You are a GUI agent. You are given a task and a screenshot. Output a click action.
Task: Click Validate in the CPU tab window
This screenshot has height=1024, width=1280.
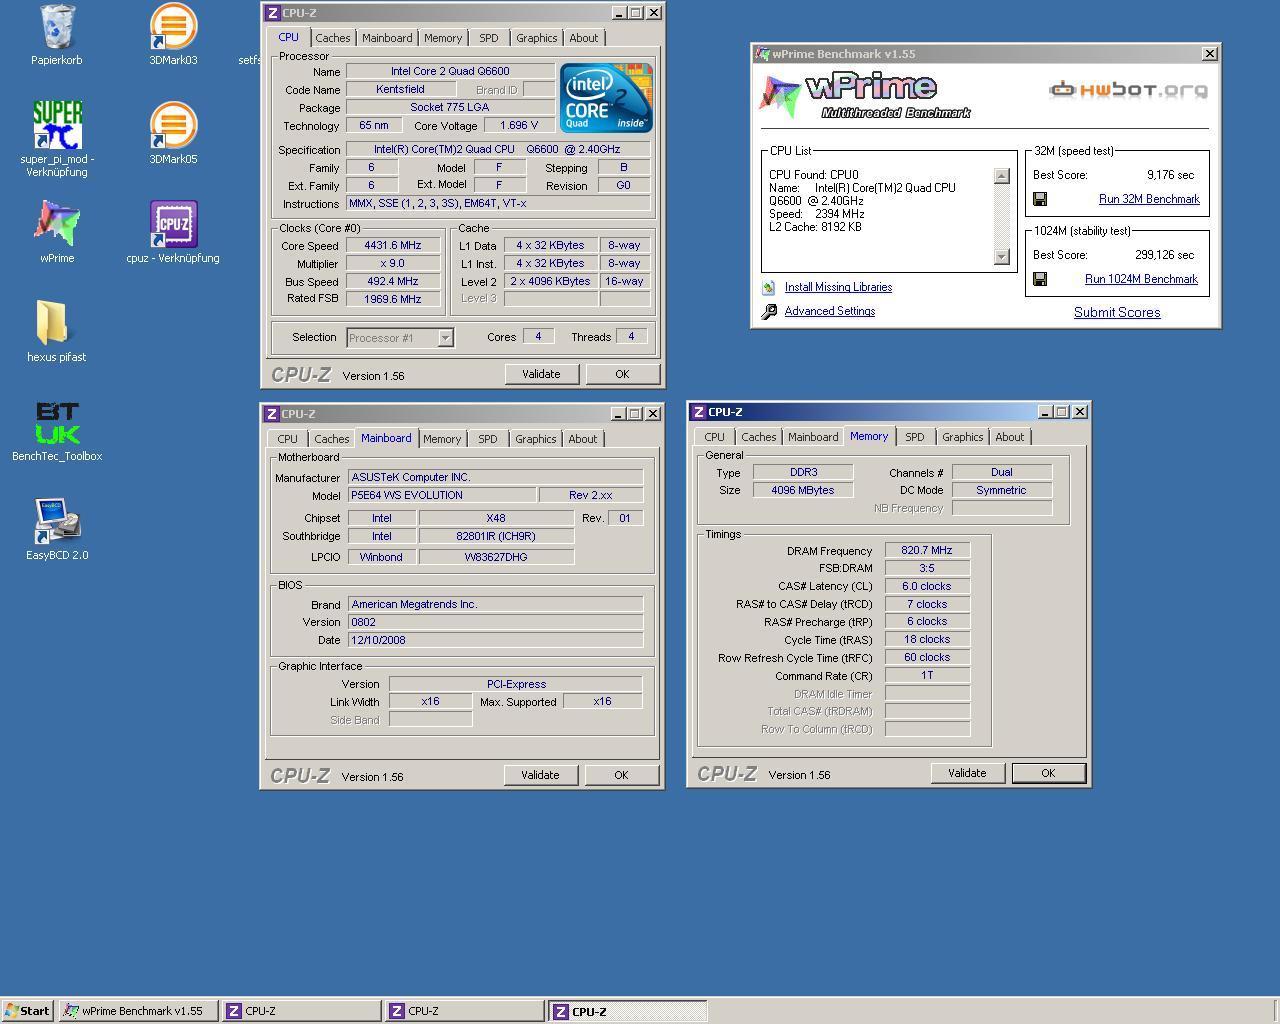(541, 374)
